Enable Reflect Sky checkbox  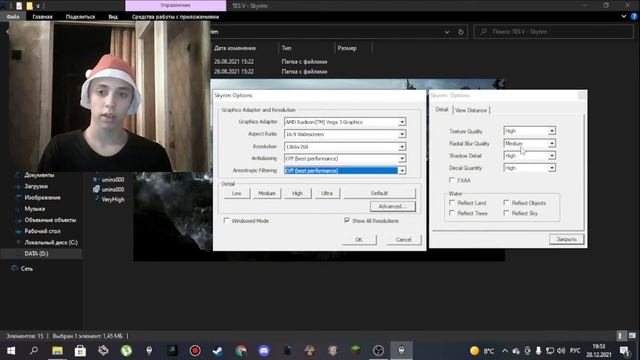pyautogui.click(x=506, y=213)
